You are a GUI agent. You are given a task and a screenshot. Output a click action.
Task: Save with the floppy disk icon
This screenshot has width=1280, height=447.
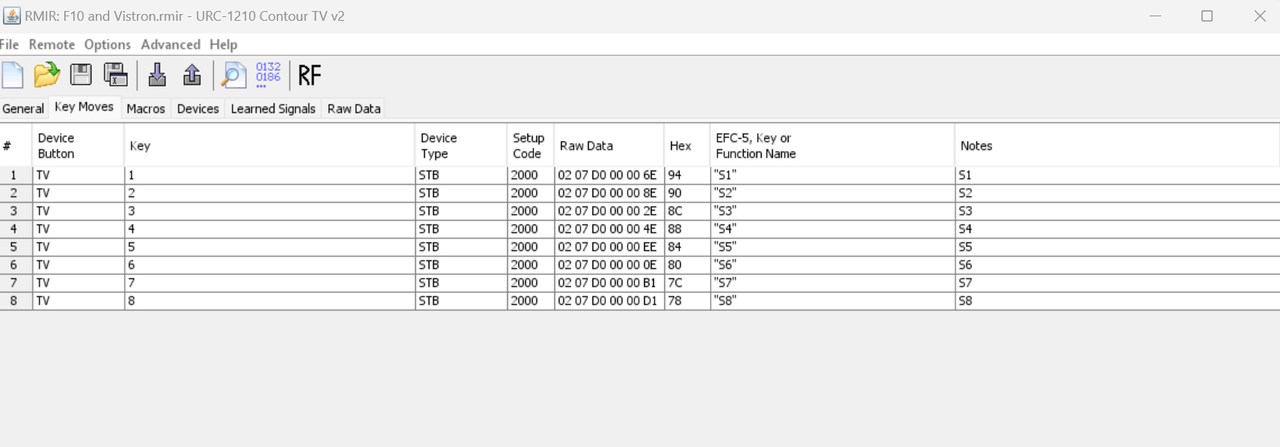coord(81,75)
